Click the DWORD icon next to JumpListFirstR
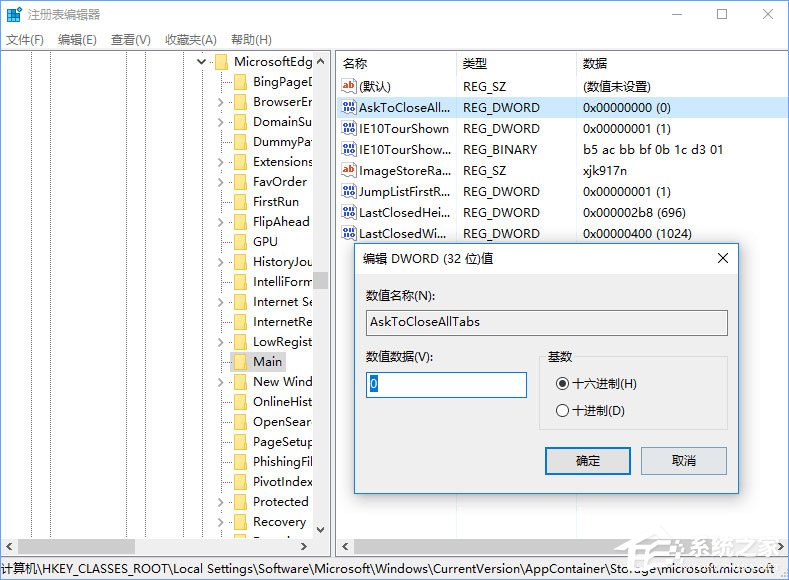 349,192
